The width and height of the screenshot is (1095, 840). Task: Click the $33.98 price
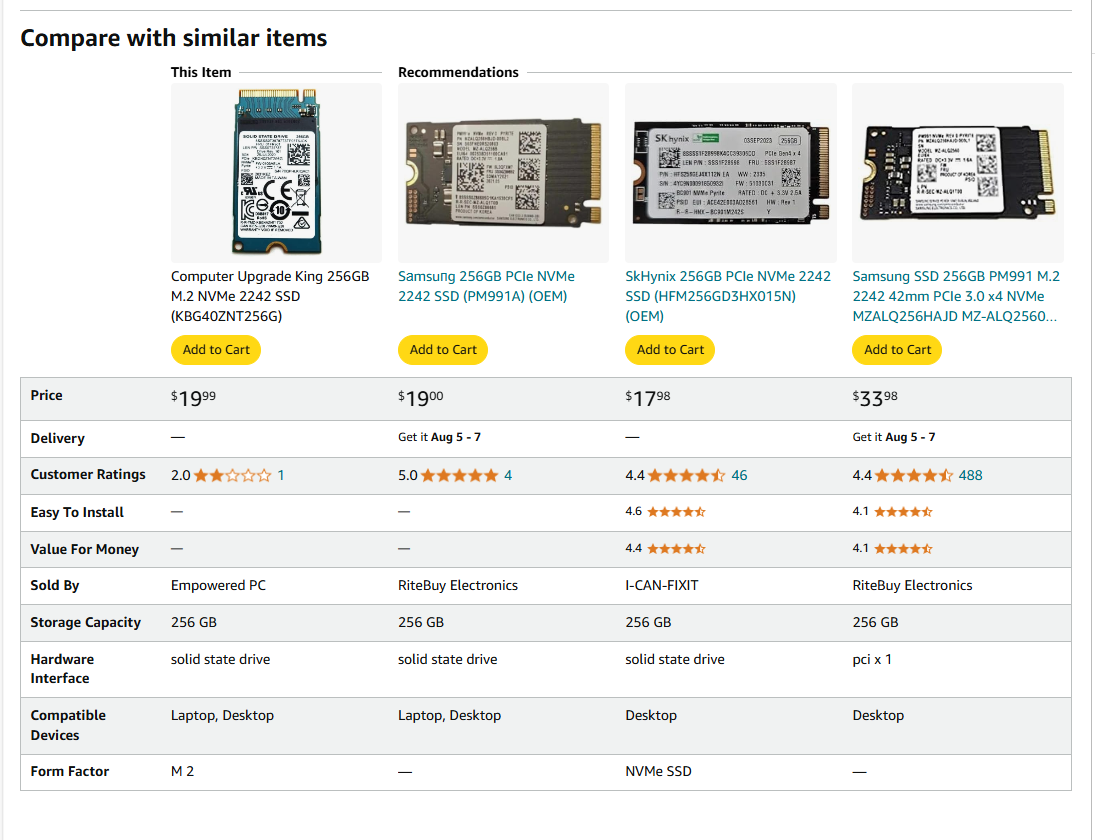[874, 398]
